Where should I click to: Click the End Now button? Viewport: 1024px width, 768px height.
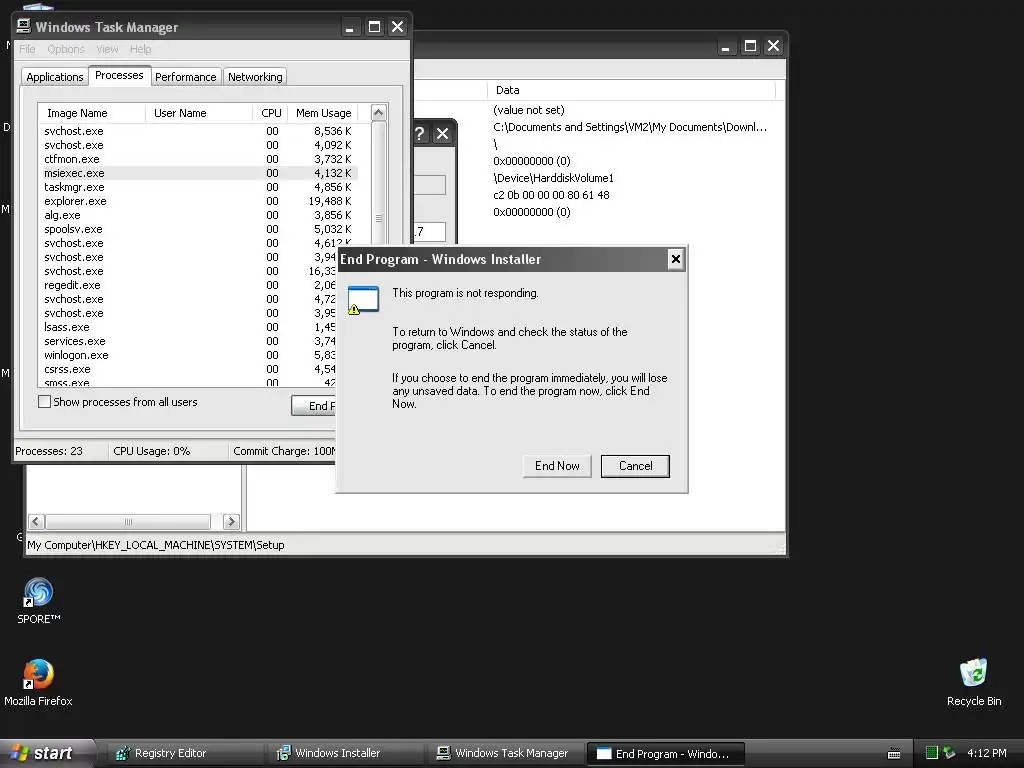557,466
